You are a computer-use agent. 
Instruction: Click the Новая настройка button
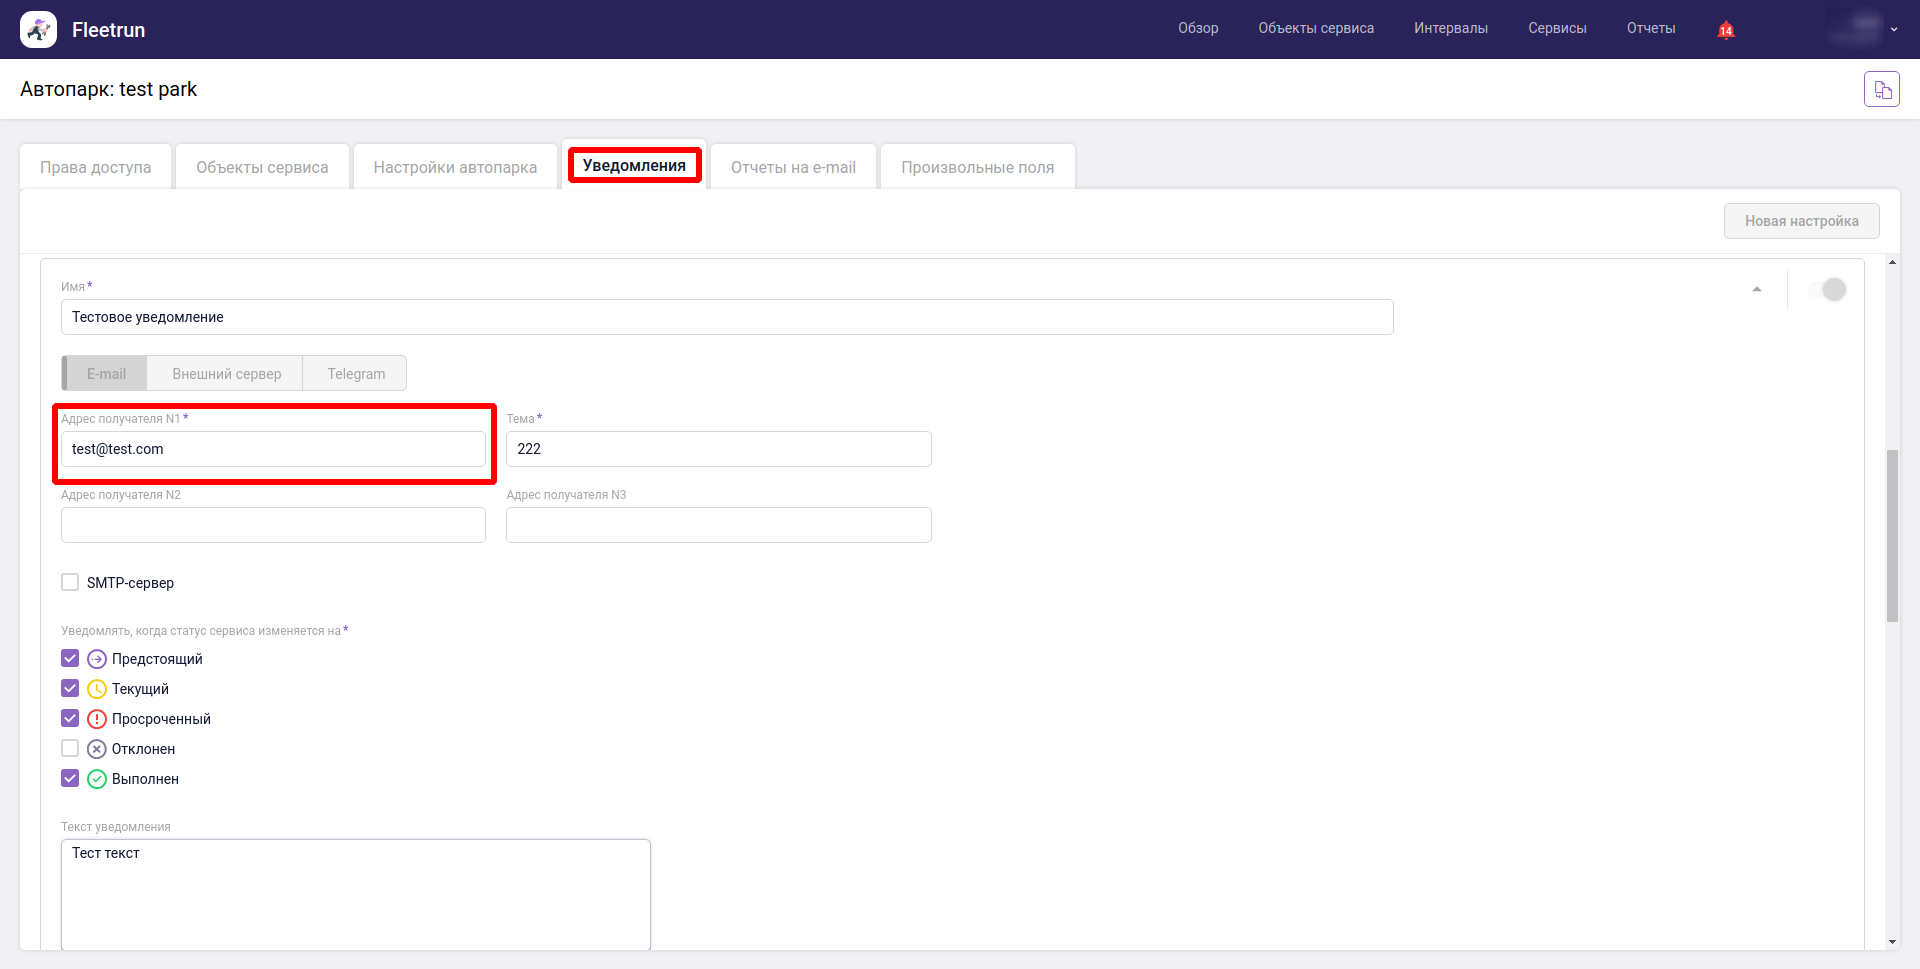1801,221
